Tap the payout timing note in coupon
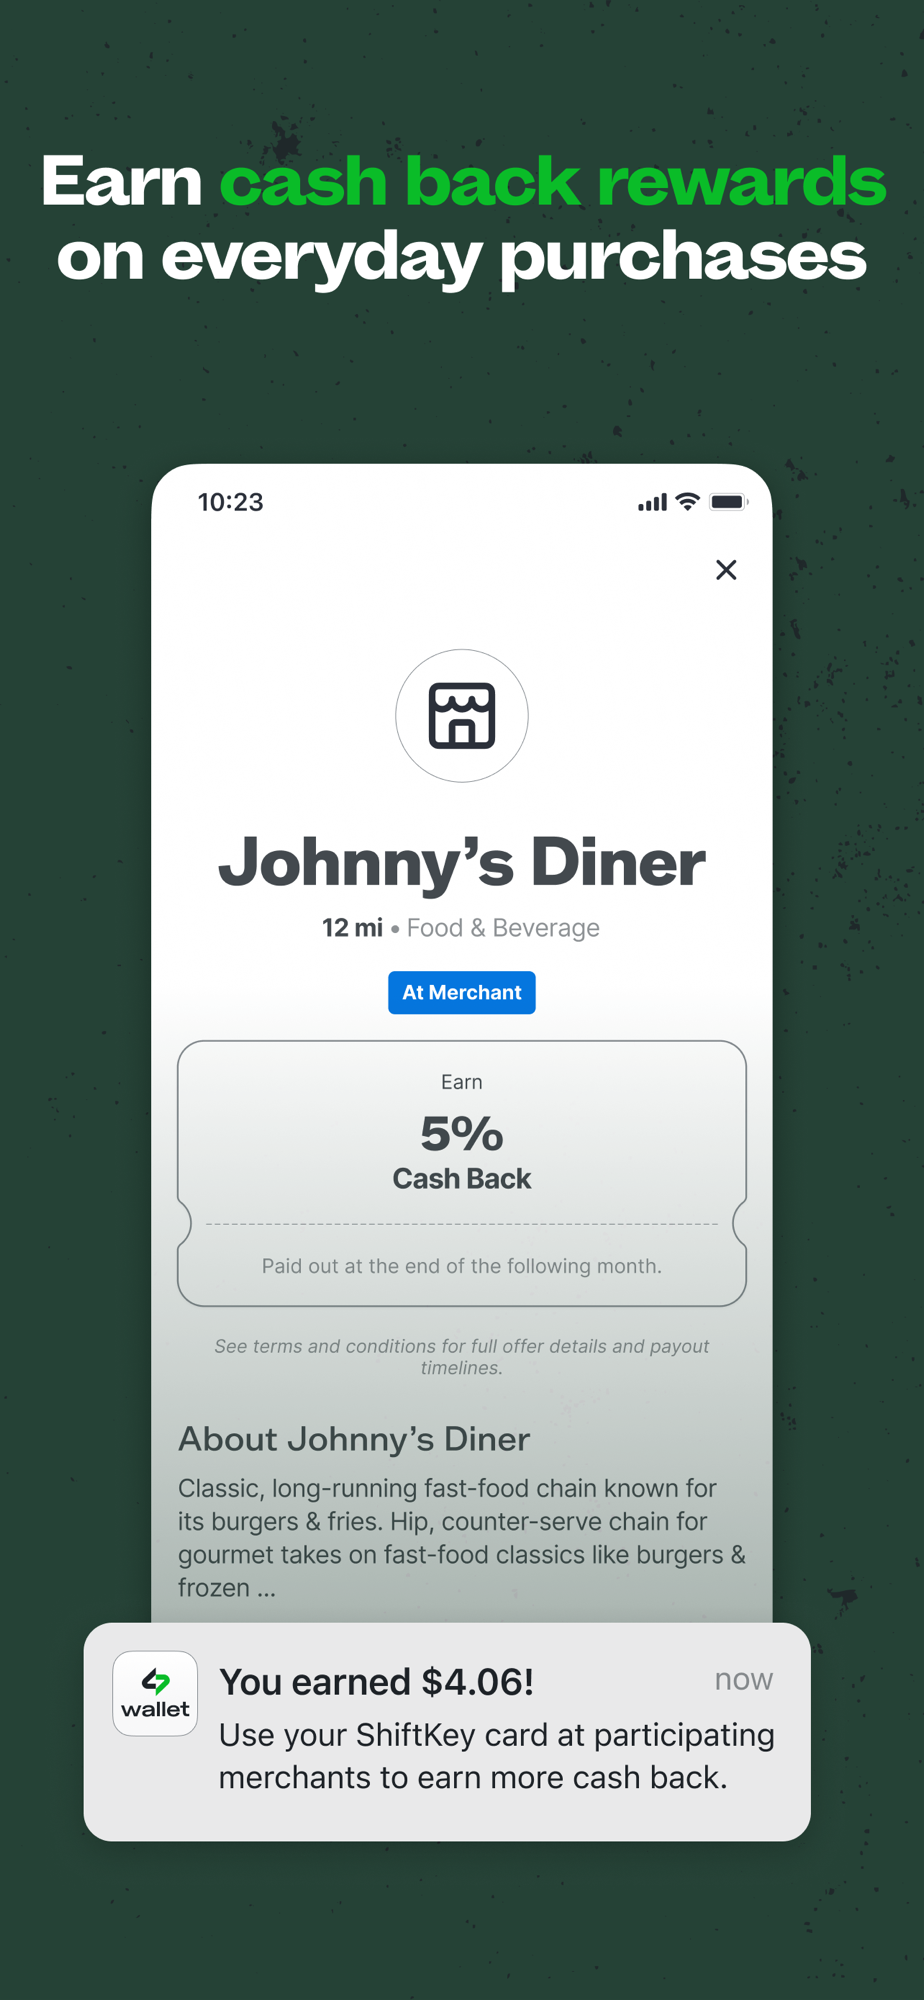The image size is (924, 2000). point(462,1266)
